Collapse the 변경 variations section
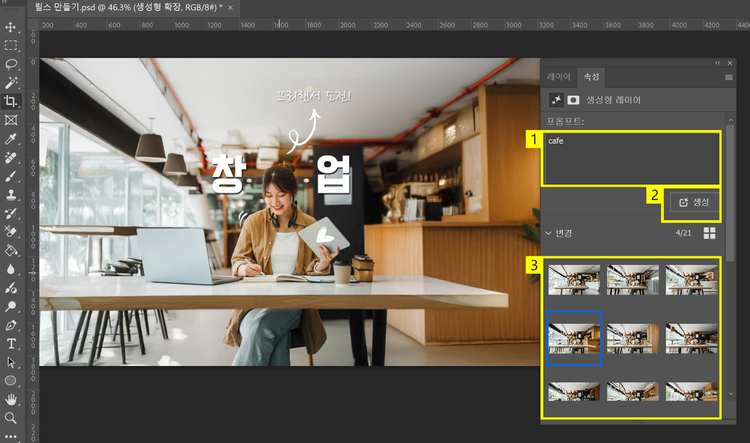 coord(548,233)
